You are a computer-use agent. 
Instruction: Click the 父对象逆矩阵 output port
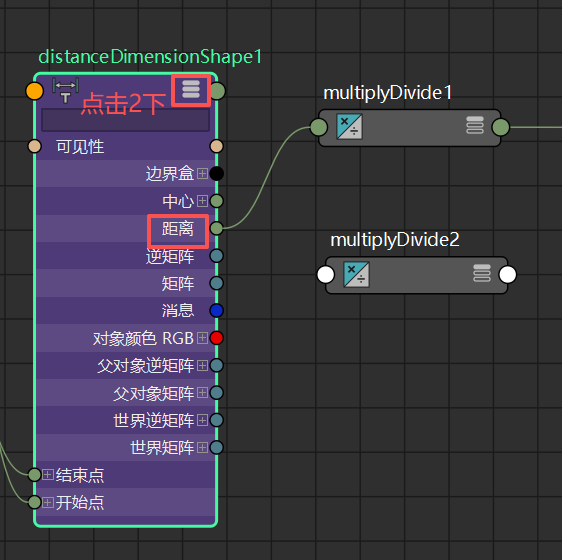pyautogui.click(x=216, y=365)
